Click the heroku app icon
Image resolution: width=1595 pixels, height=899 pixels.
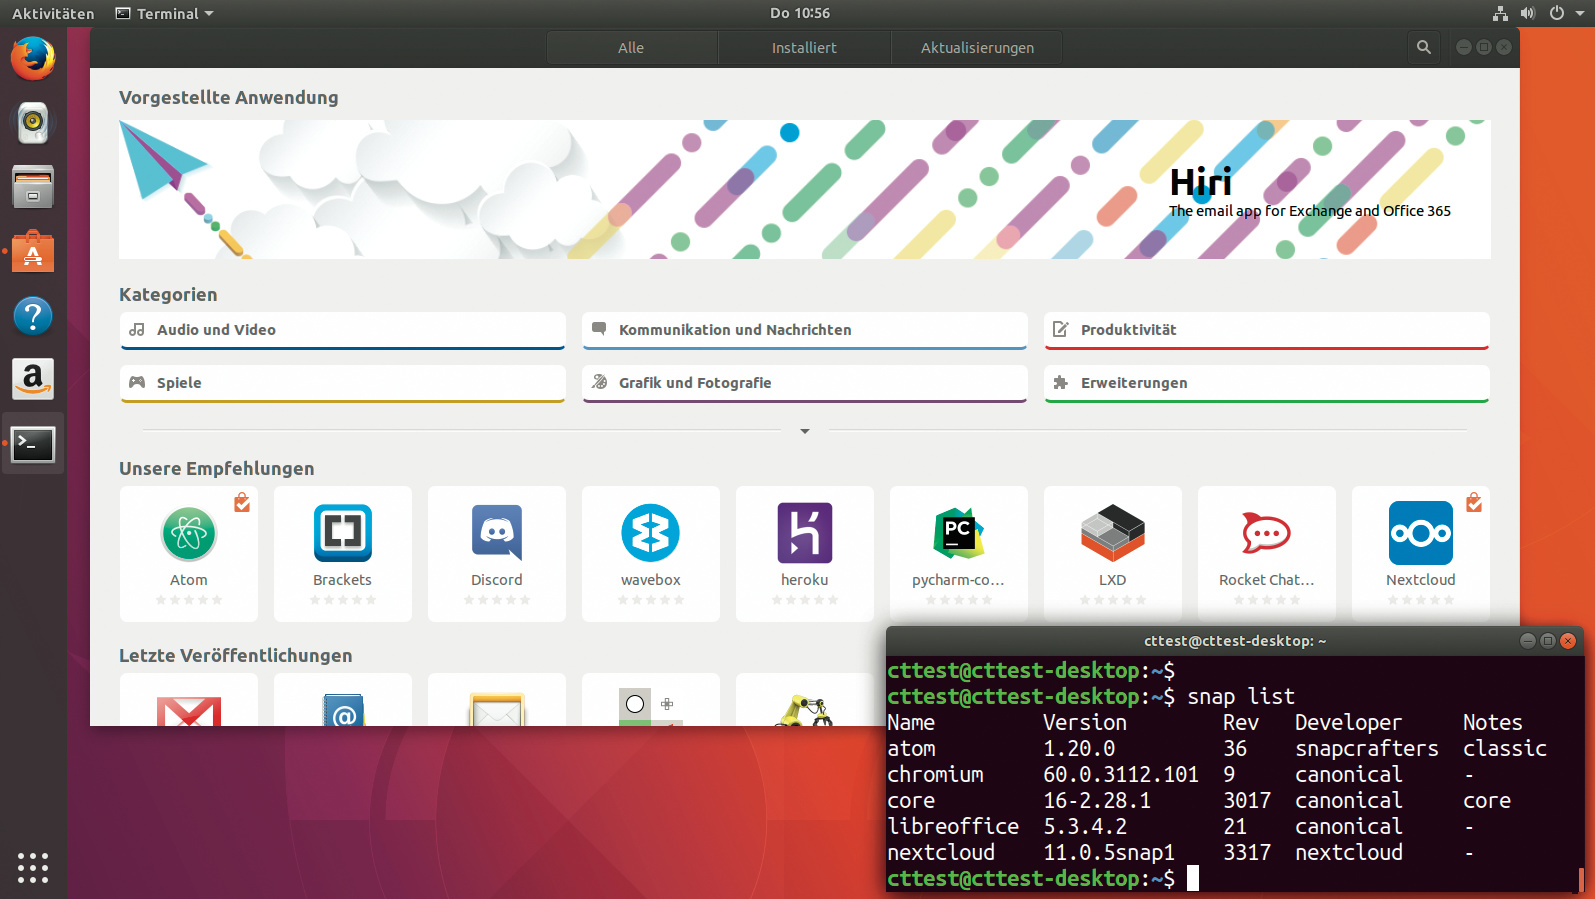805,533
